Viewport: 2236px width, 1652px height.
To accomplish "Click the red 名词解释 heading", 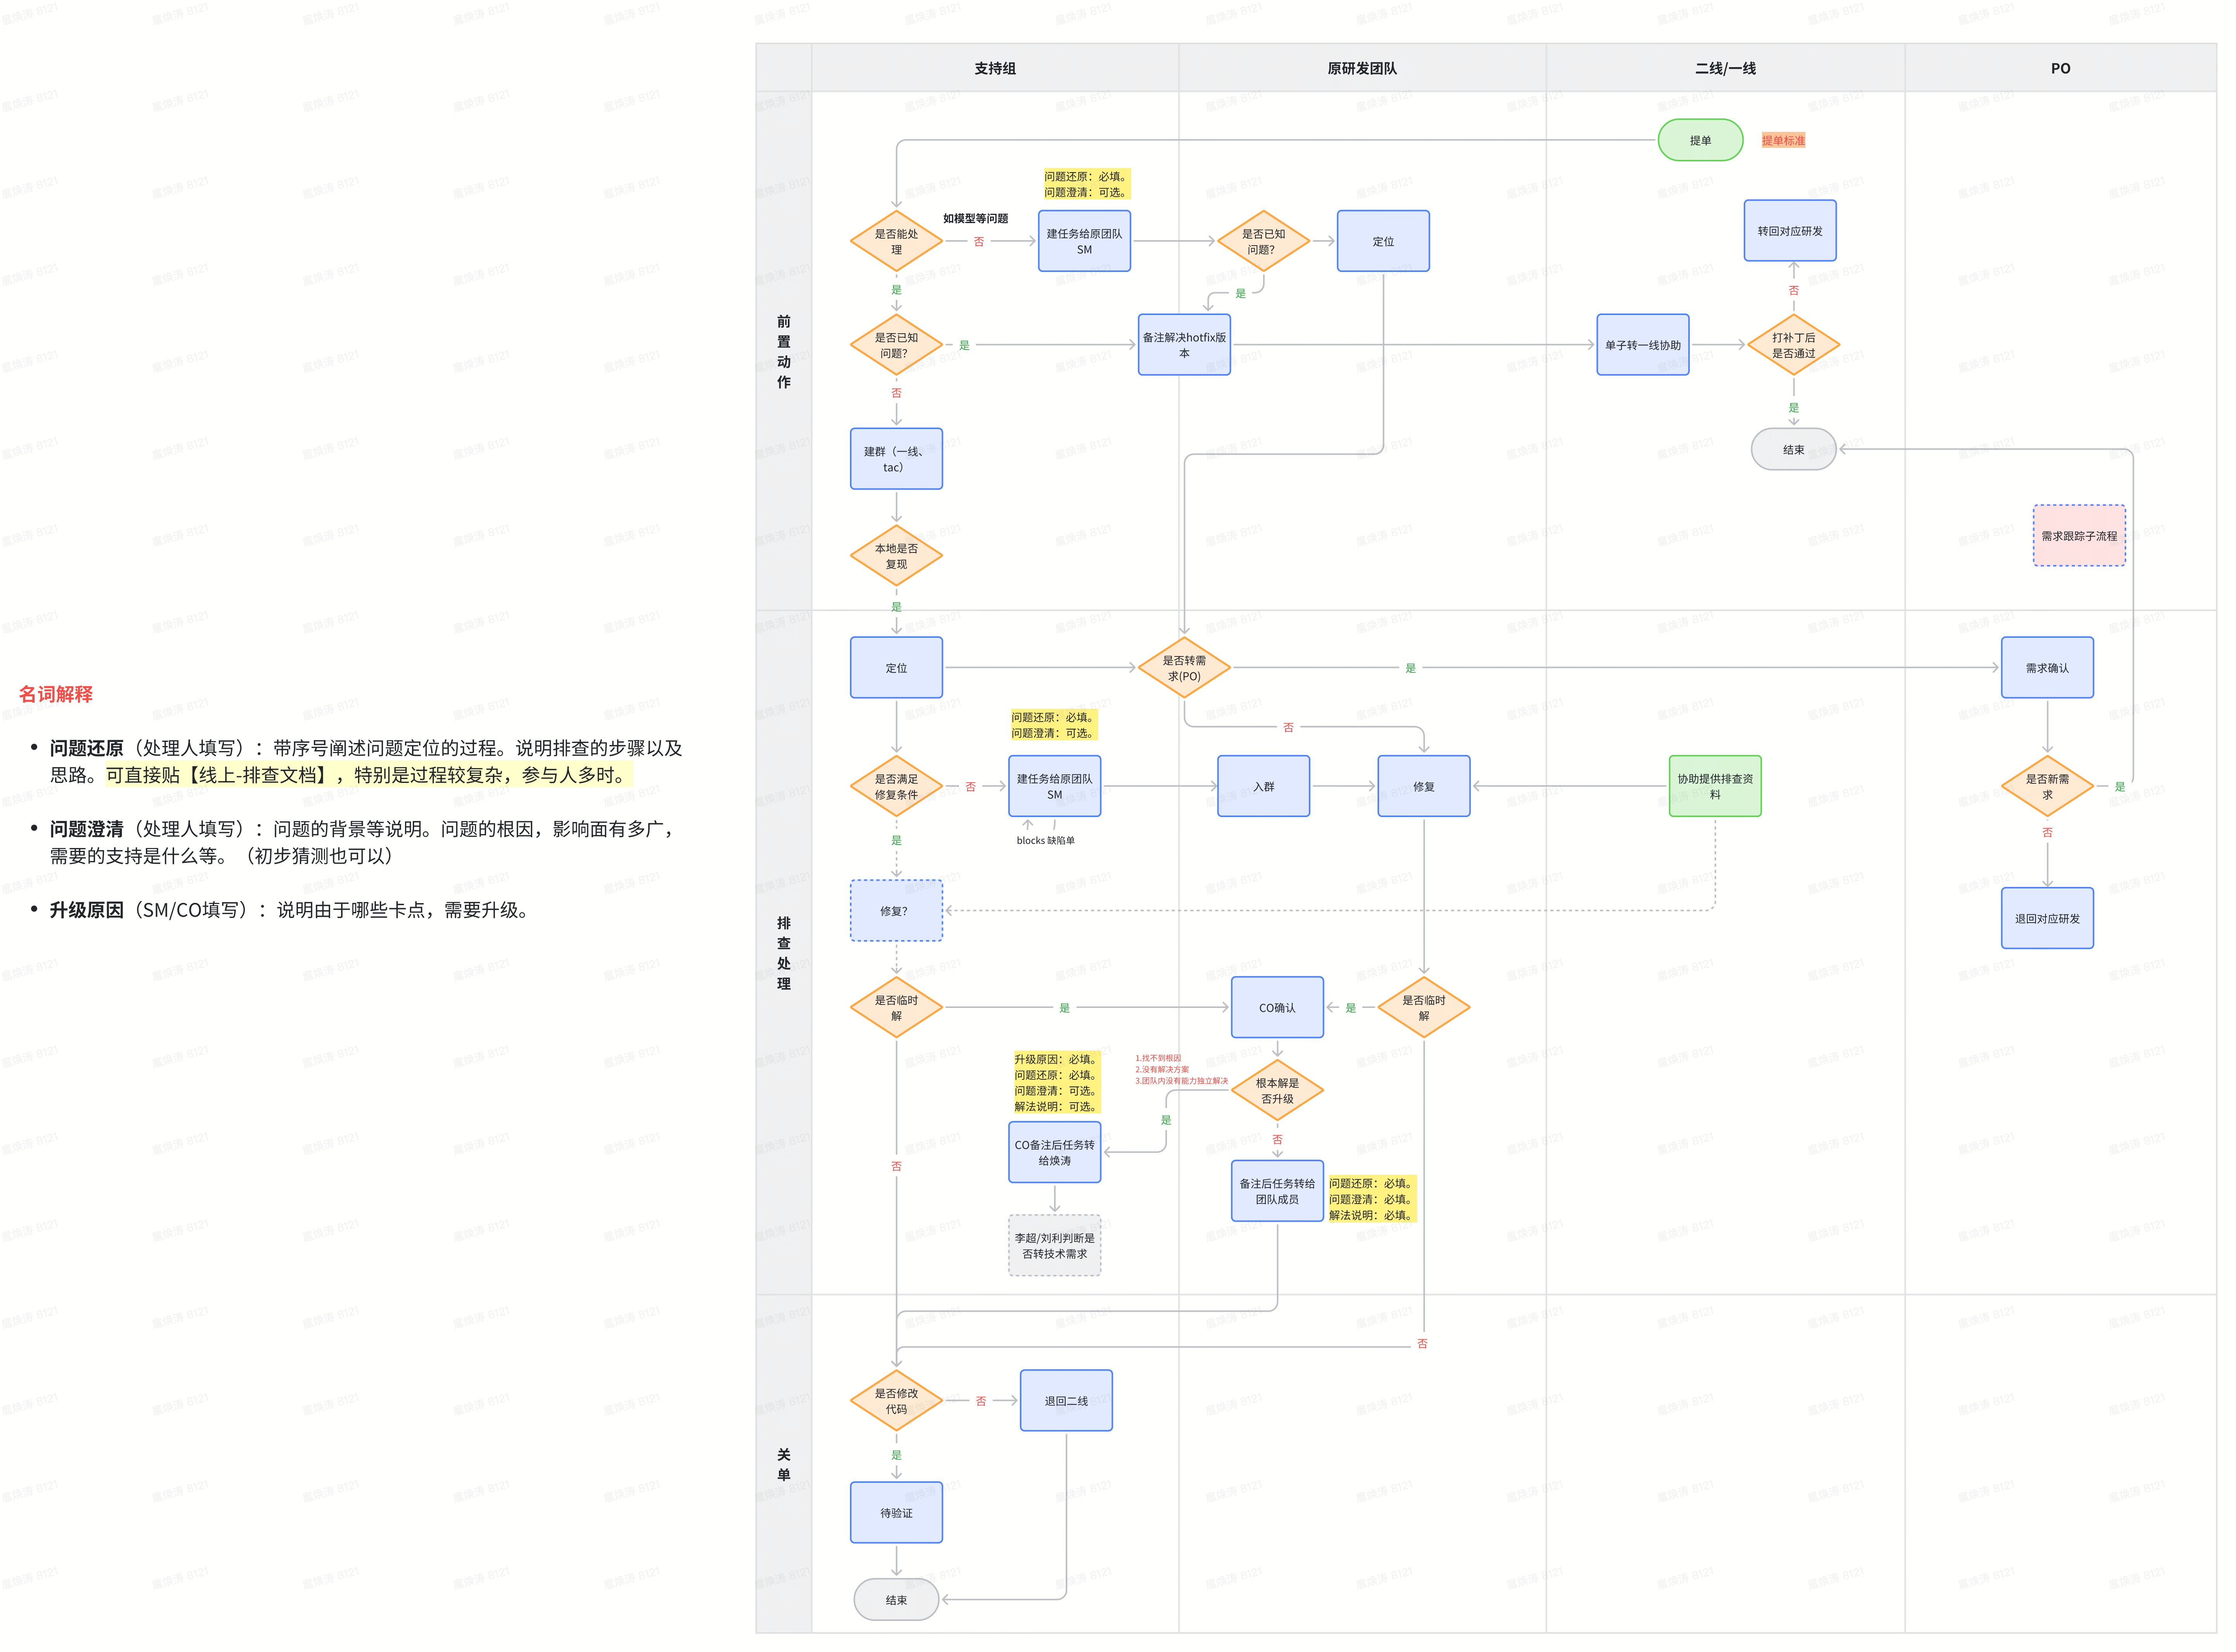I will pos(56,694).
